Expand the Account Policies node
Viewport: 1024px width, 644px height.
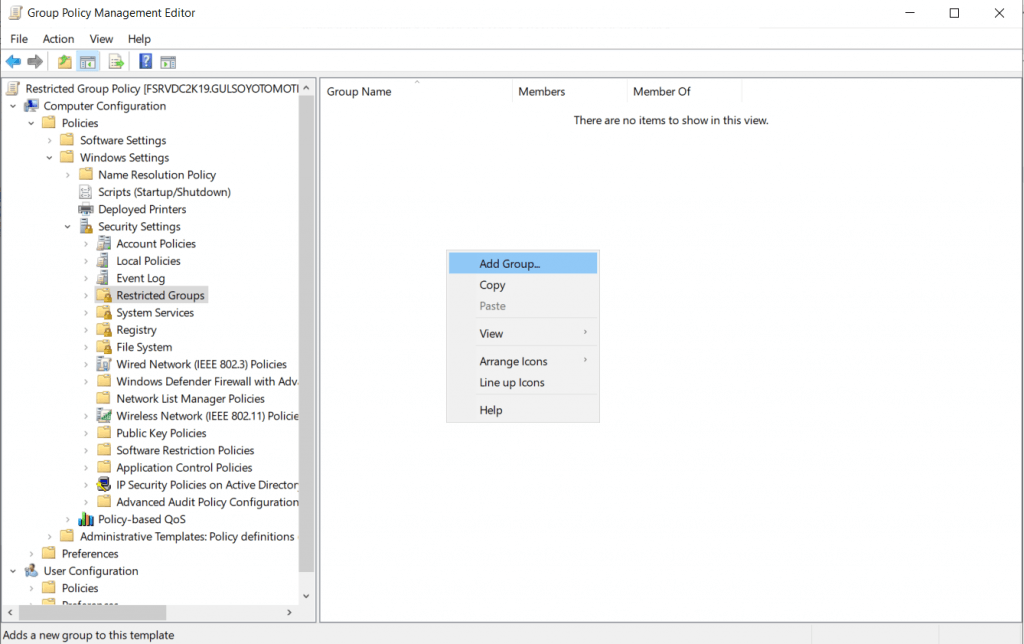[x=86, y=244]
